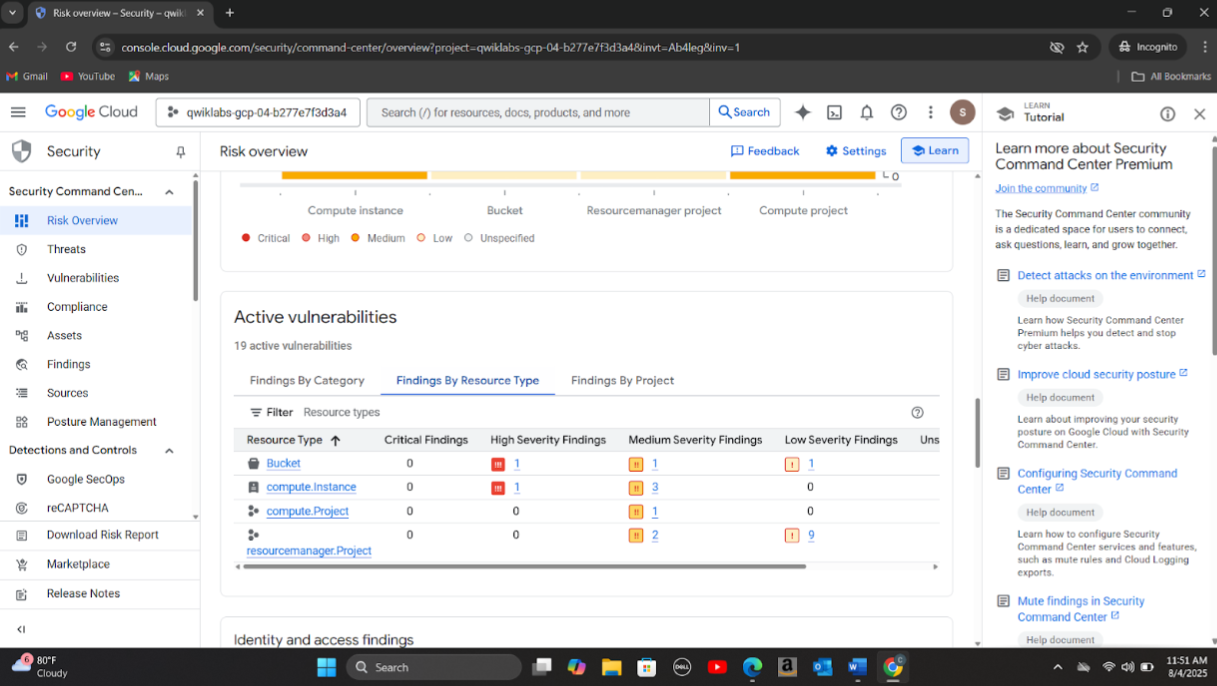The height and width of the screenshot is (686, 1217).
Task: Click the Settings button
Action: tap(856, 151)
